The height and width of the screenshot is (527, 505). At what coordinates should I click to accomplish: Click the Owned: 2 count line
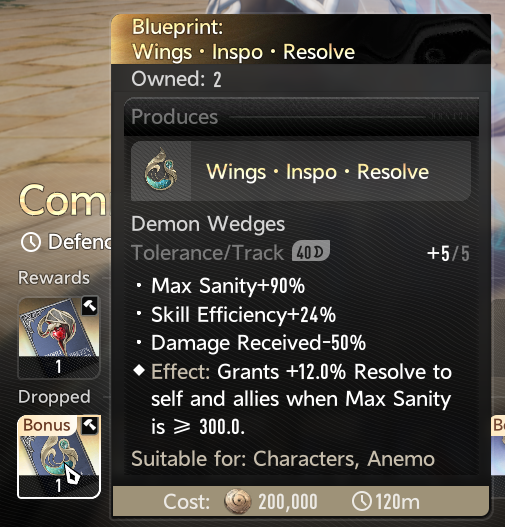click(x=176, y=79)
